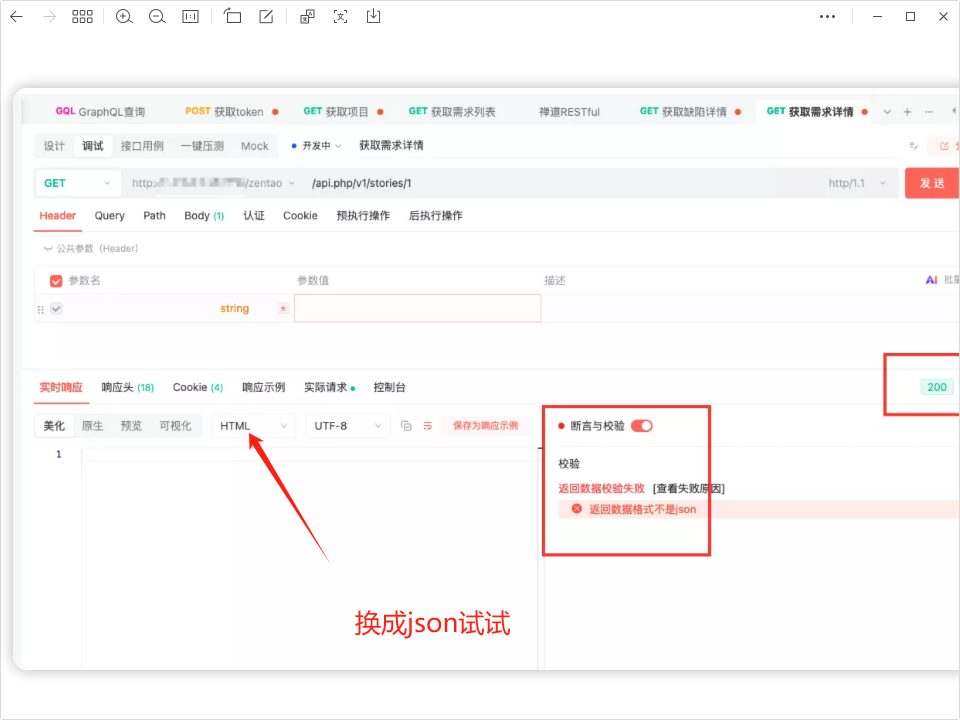The width and height of the screenshot is (960, 720).
Task: Uncheck the 参数名 header checkbox
Action: pyautogui.click(x=56, y=281)
